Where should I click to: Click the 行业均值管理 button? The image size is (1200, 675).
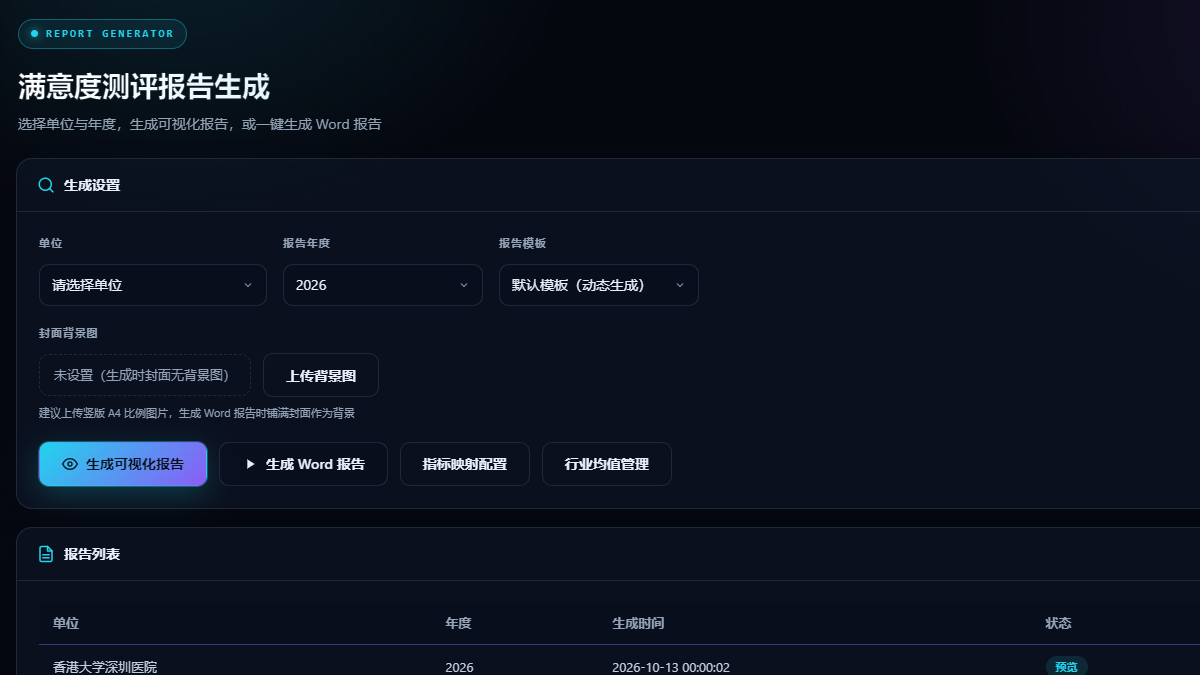tap(607, 464)
